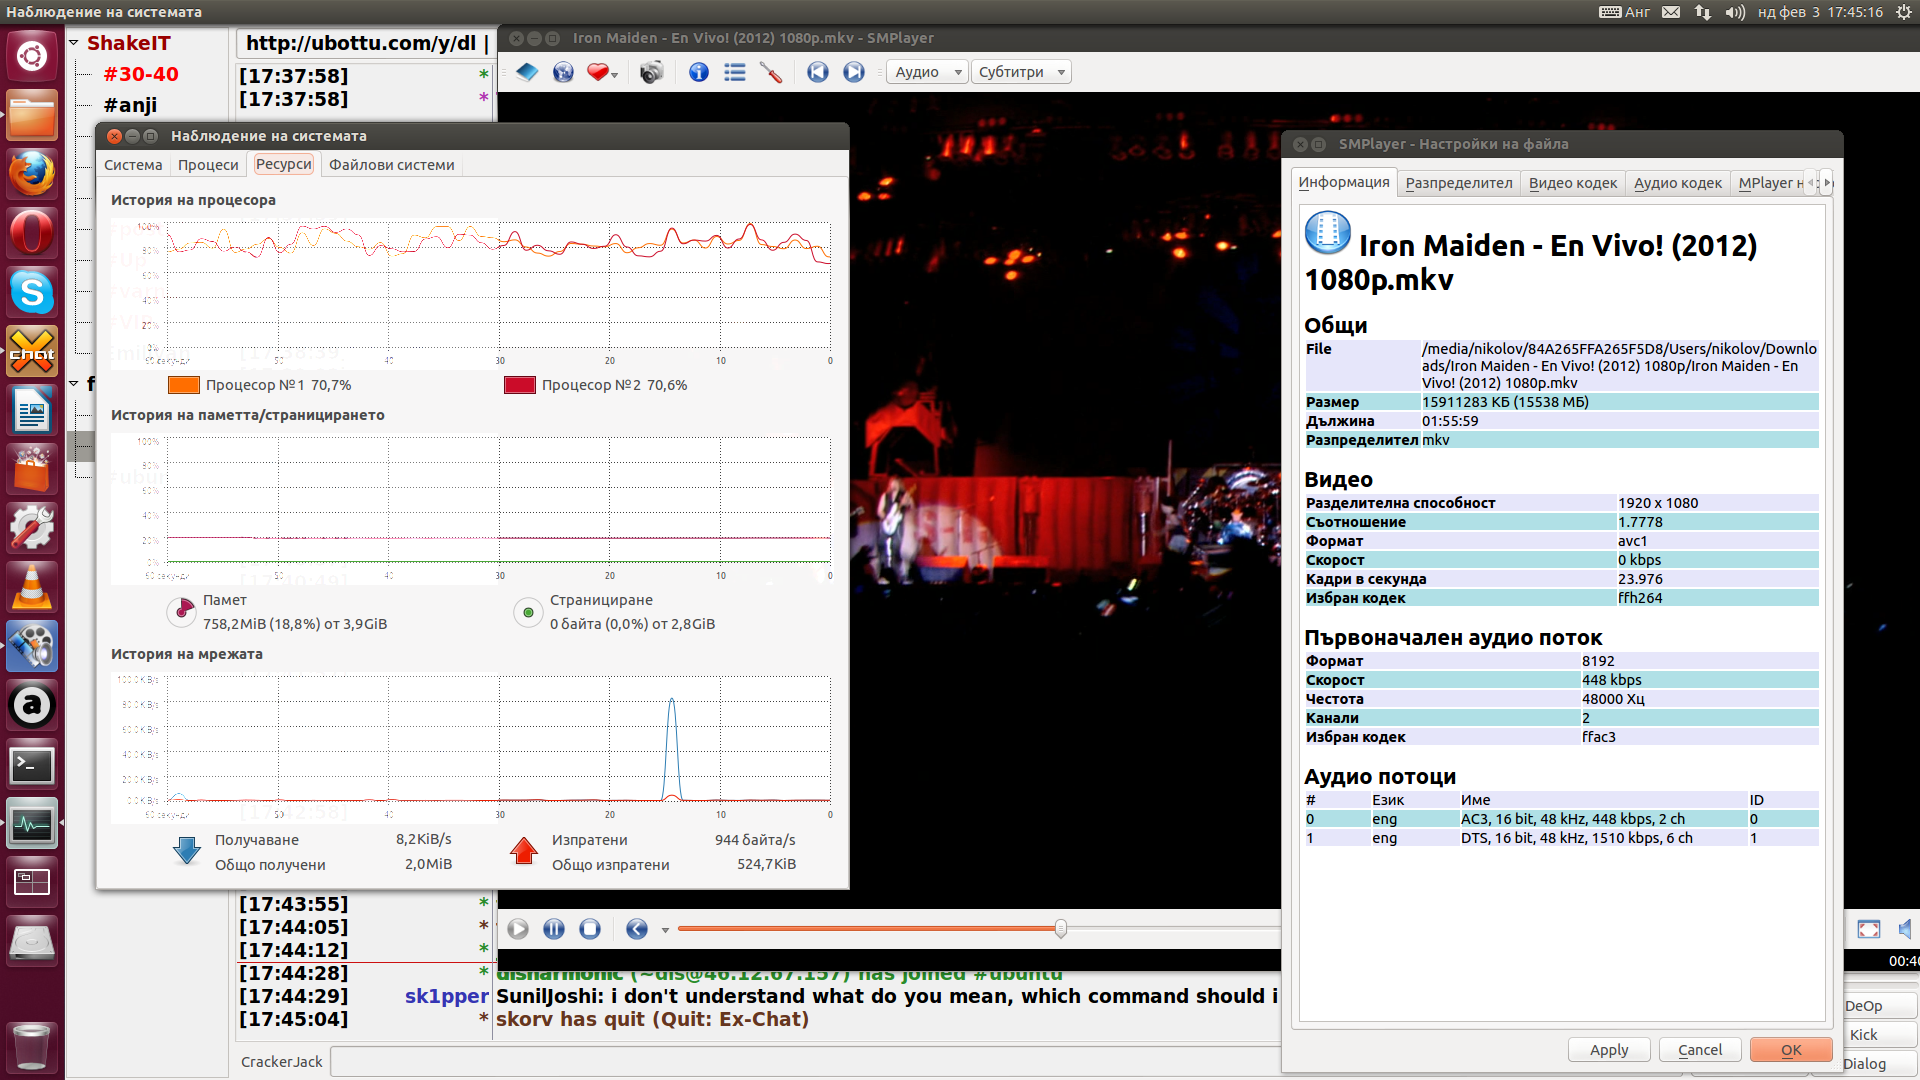The width and height of the screenshot is (1920, 1080).
Task: Select the #30-40 channel
Action: 141,74
